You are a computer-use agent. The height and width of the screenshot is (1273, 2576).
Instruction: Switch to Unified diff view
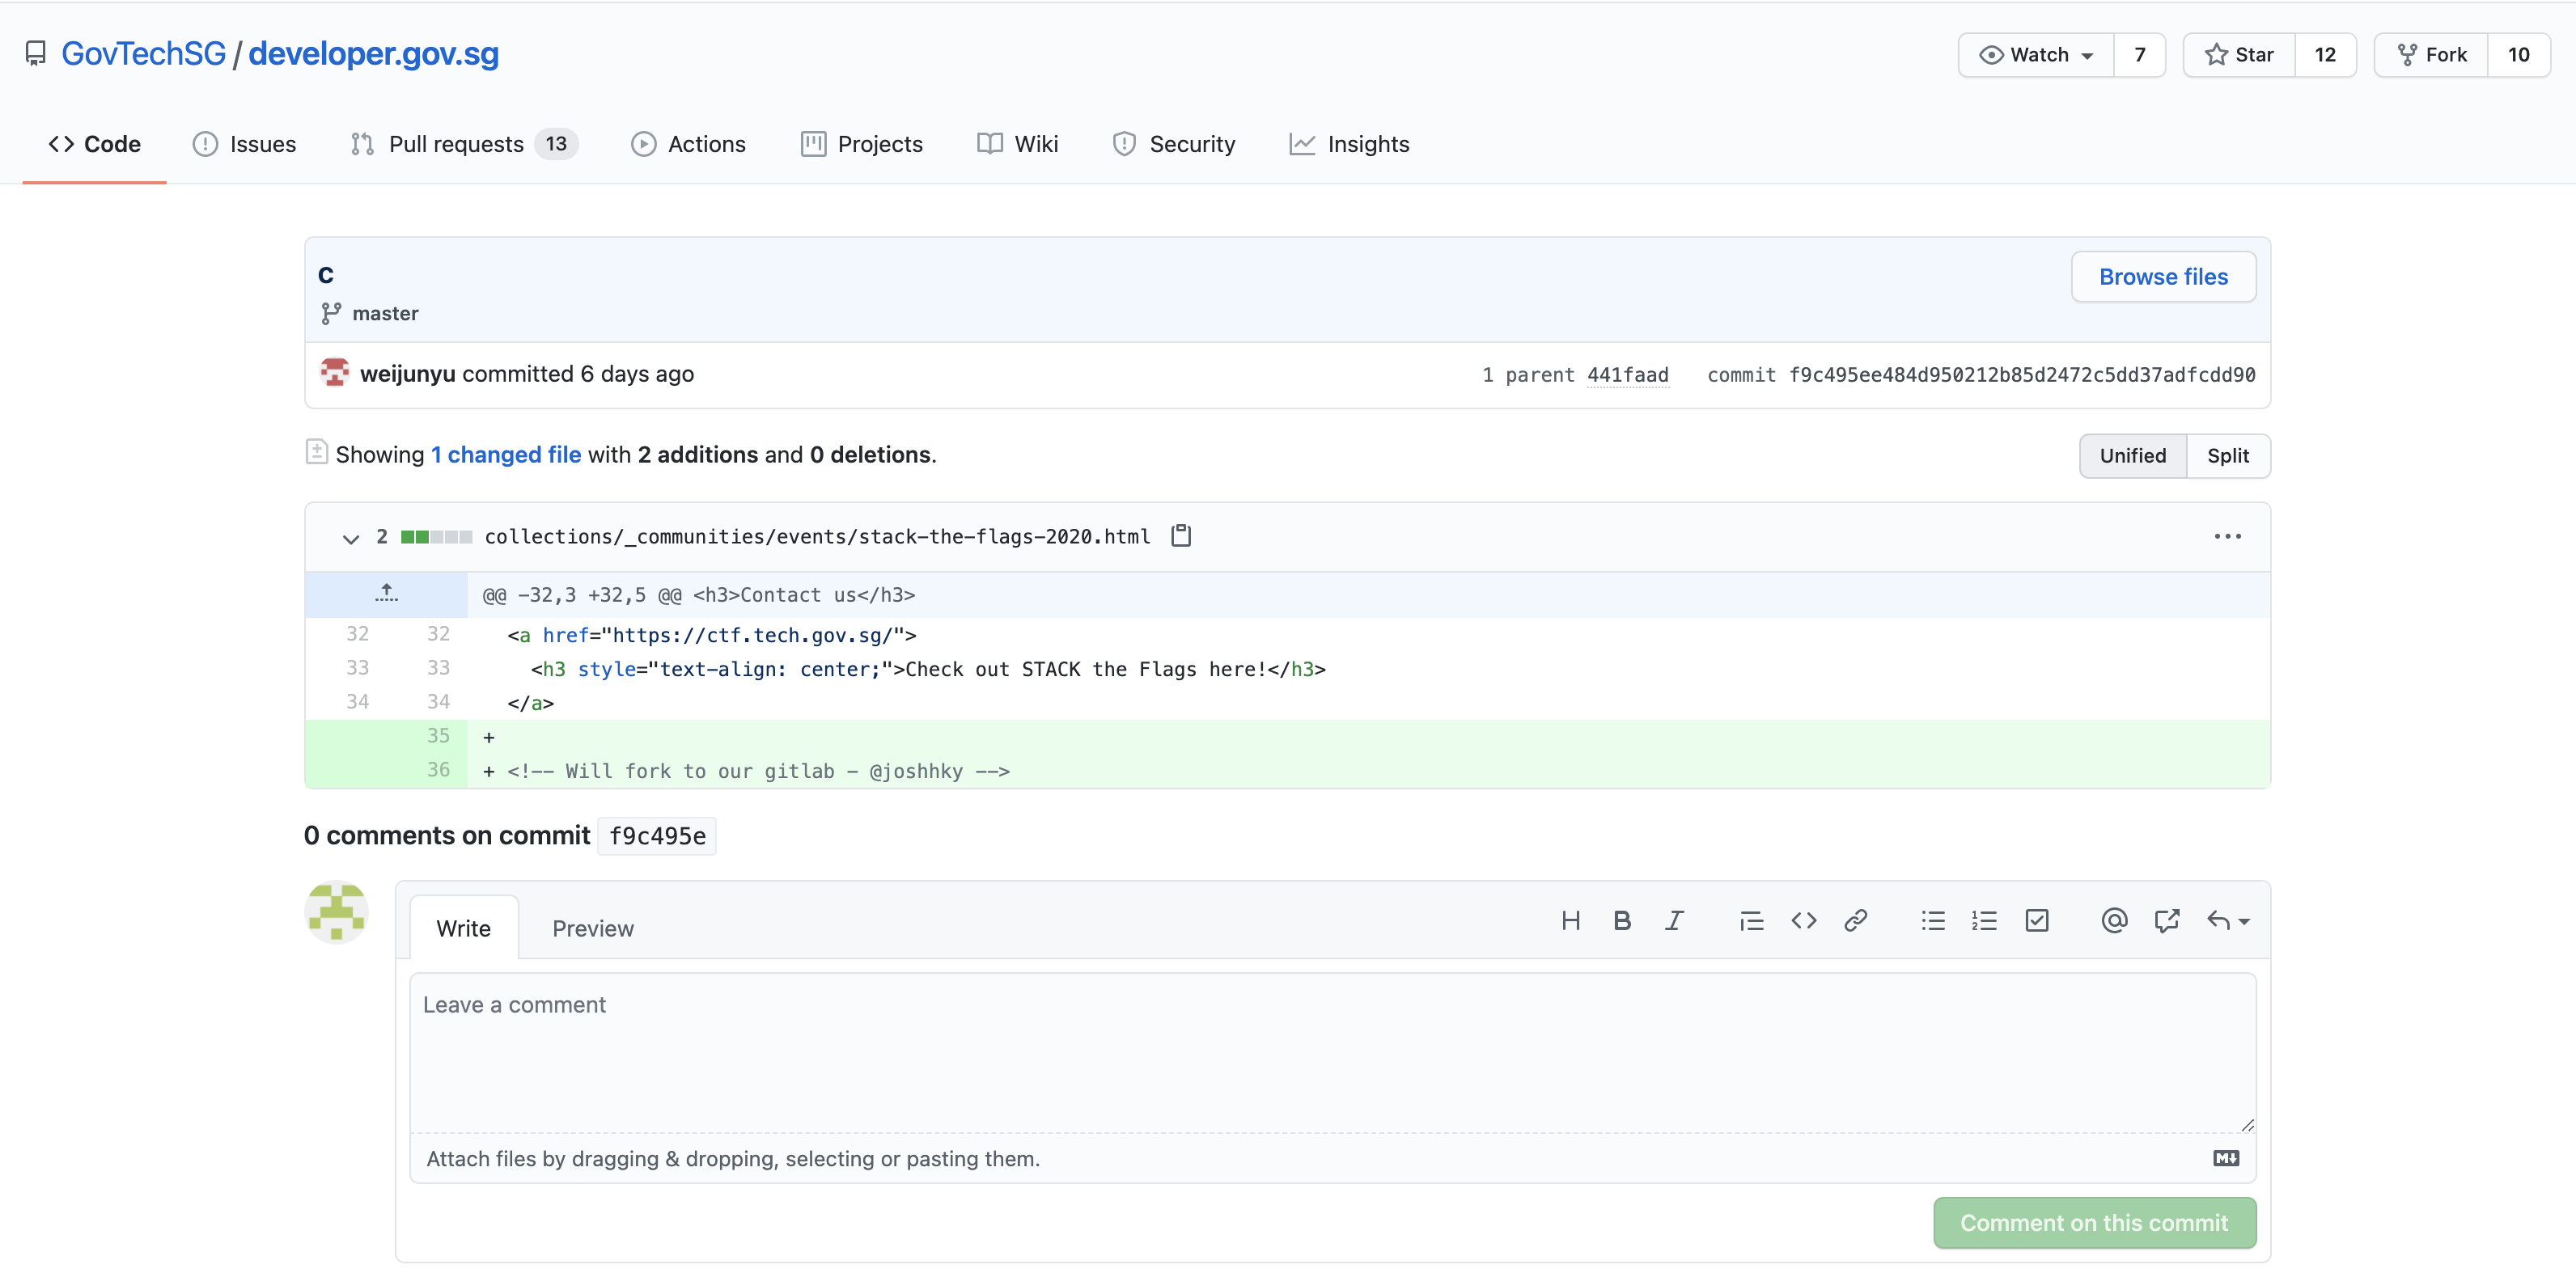point(2132,456)
